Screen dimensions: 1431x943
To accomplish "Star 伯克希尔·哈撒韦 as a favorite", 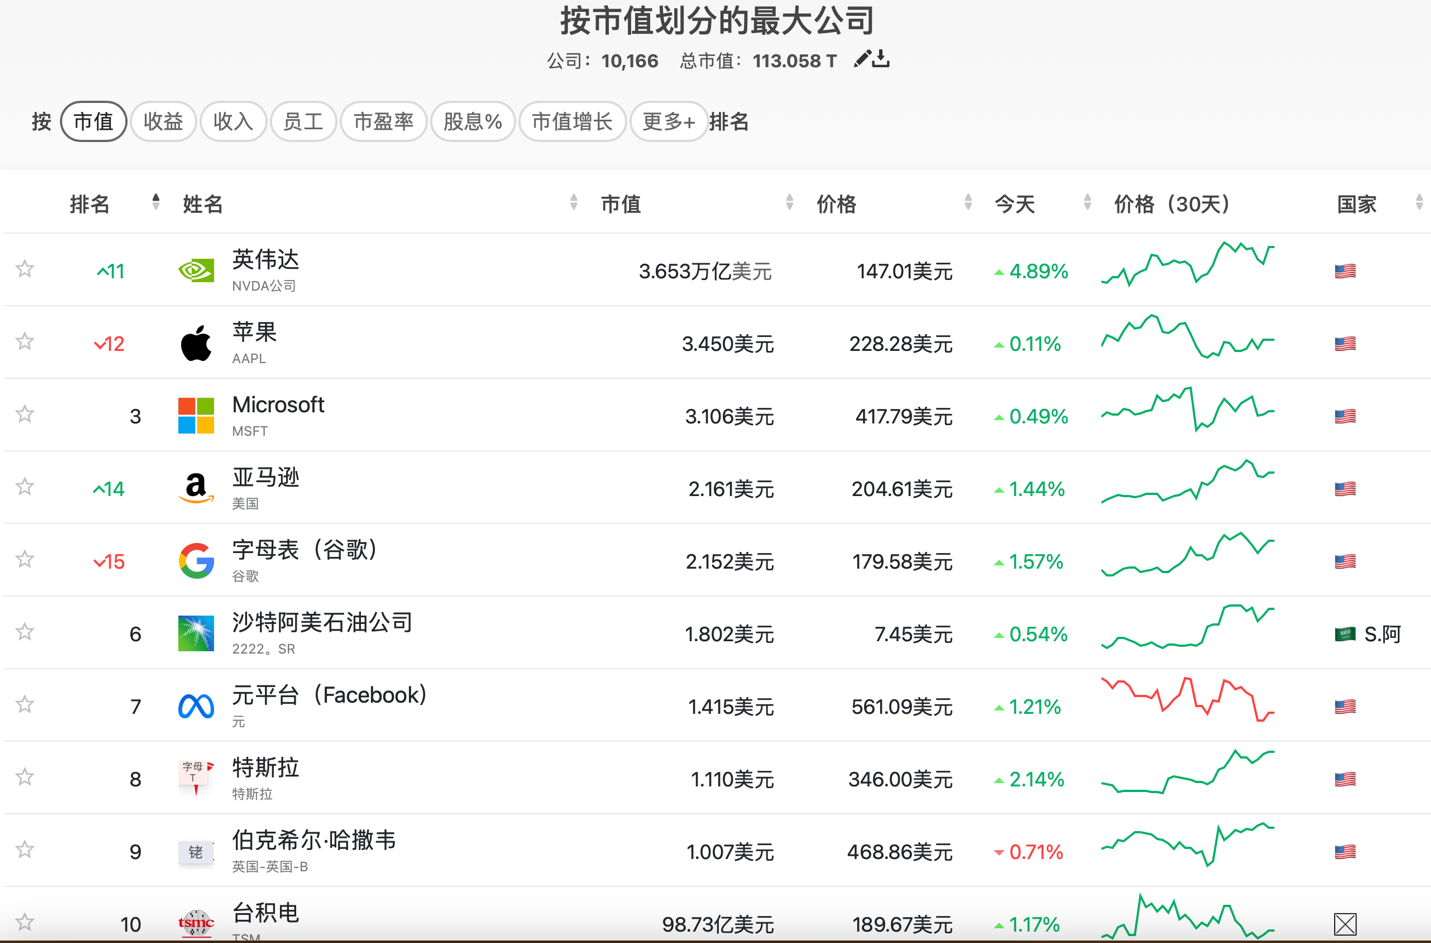I will pos(25,850).
